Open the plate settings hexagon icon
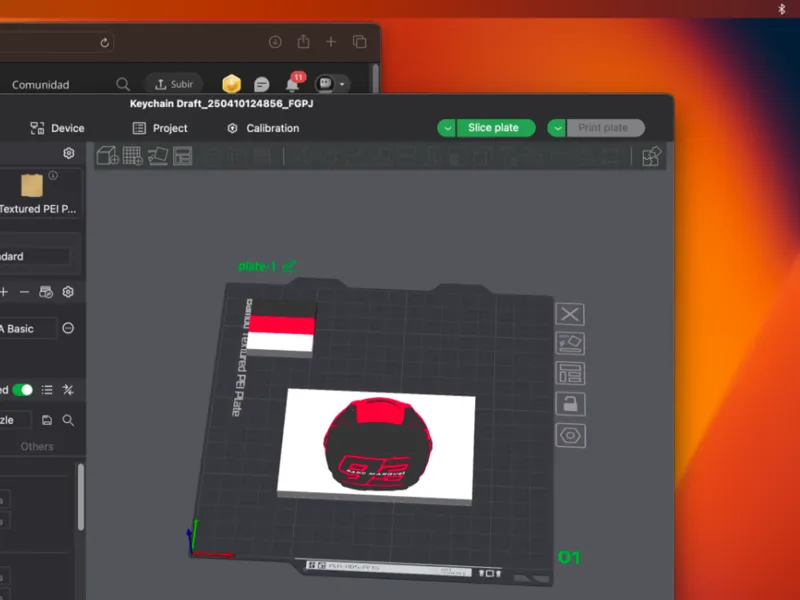The height and width of the screenshot is (600, 800). point(570,436)
